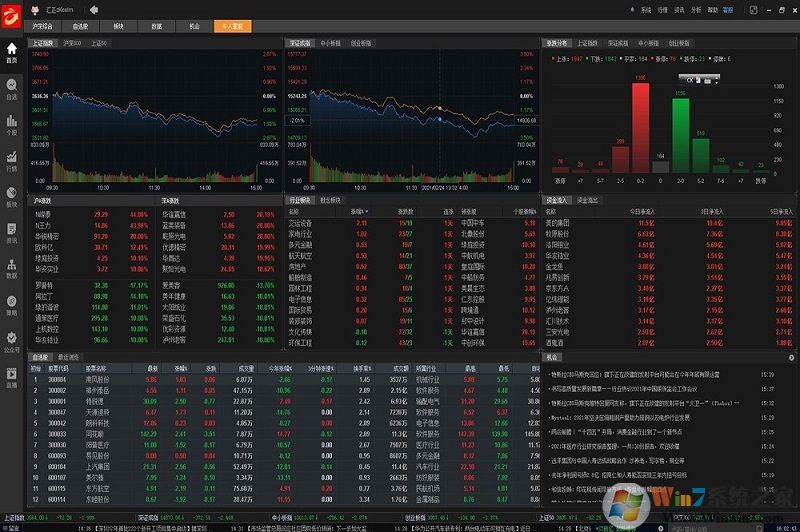Open the 行情 menu in title bar

click(663, 10)
